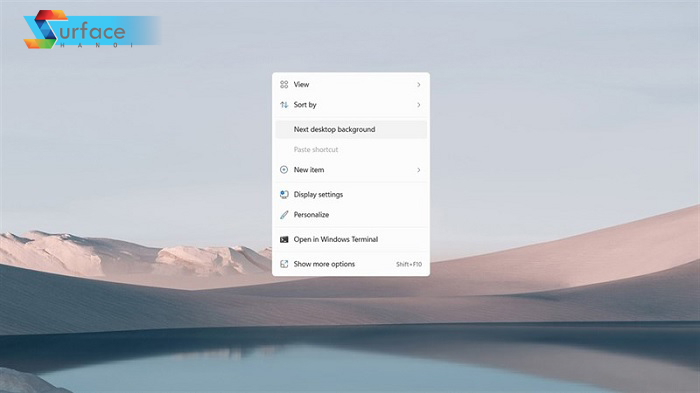Select Open in Windows Terminal
This screenshot has width=700, height=393.
click(x=351, y=239)
